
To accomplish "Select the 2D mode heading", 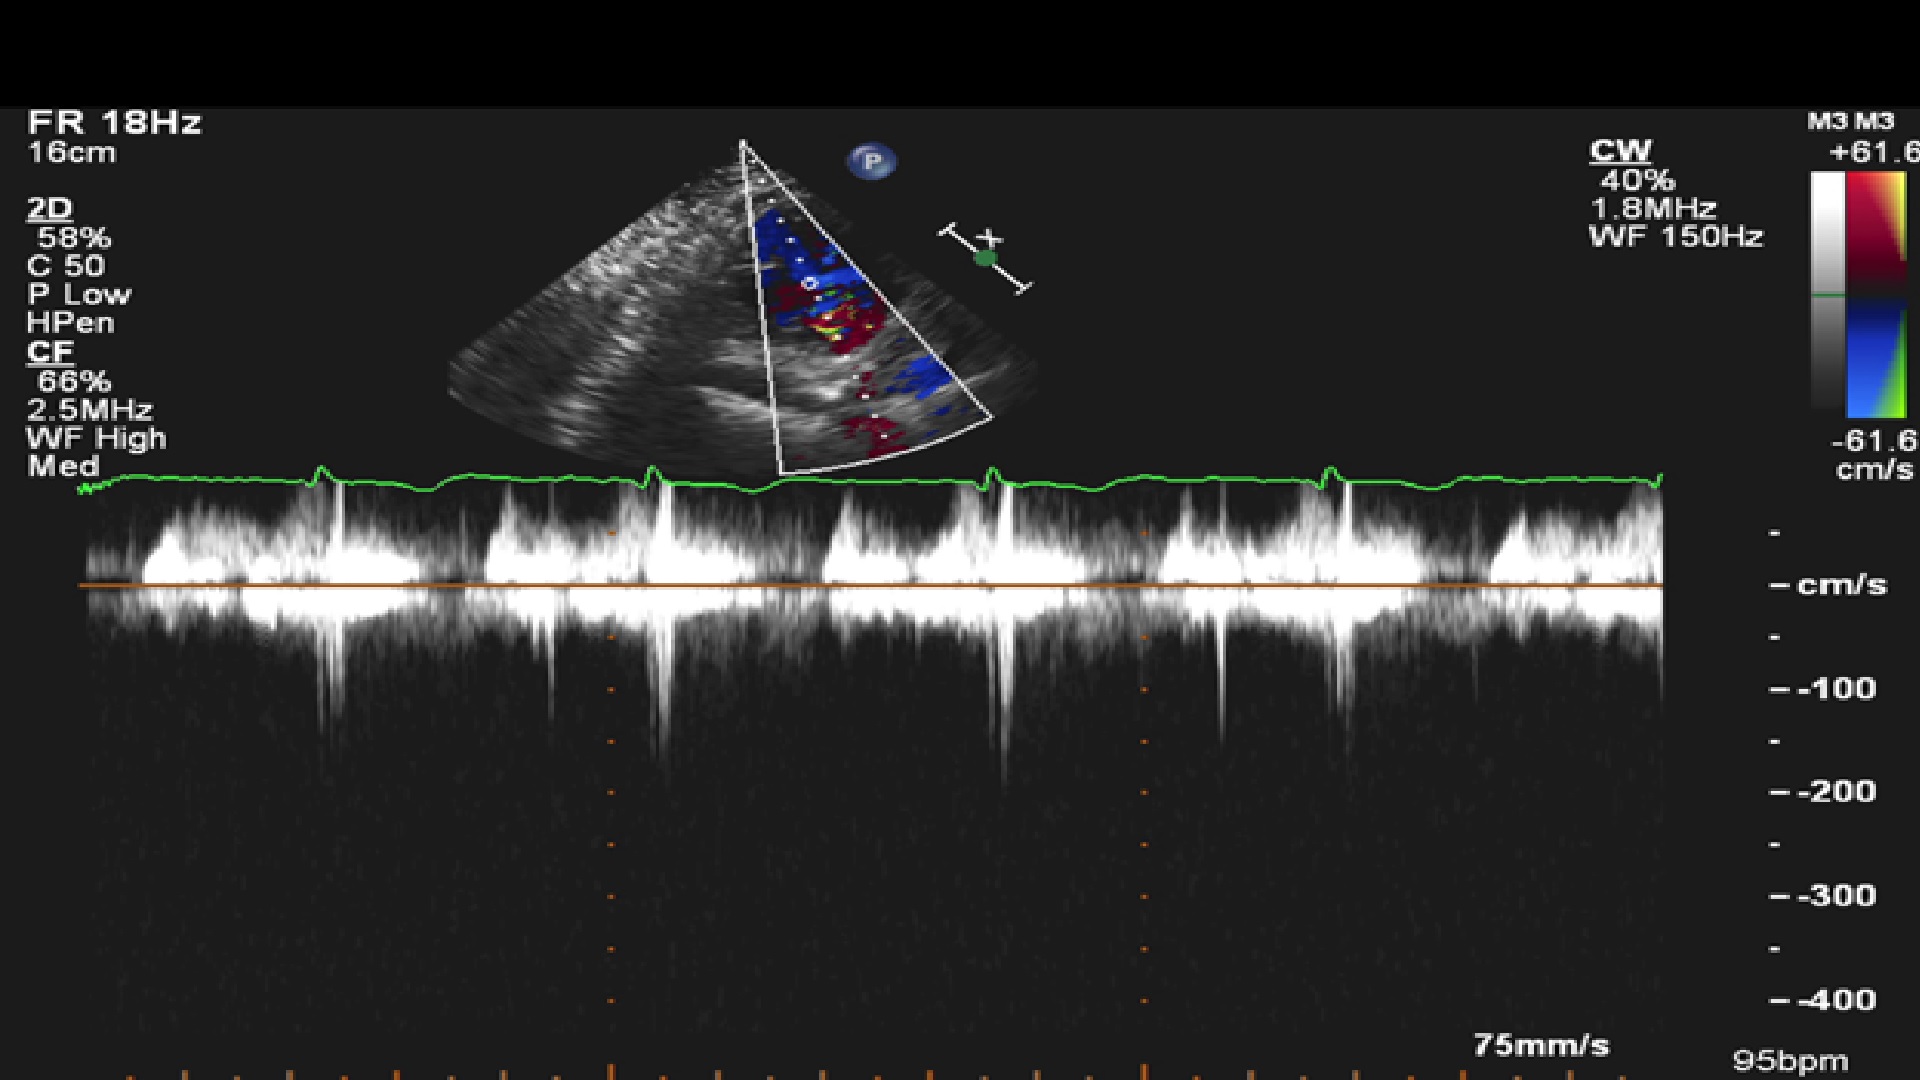I will point(49,208).
